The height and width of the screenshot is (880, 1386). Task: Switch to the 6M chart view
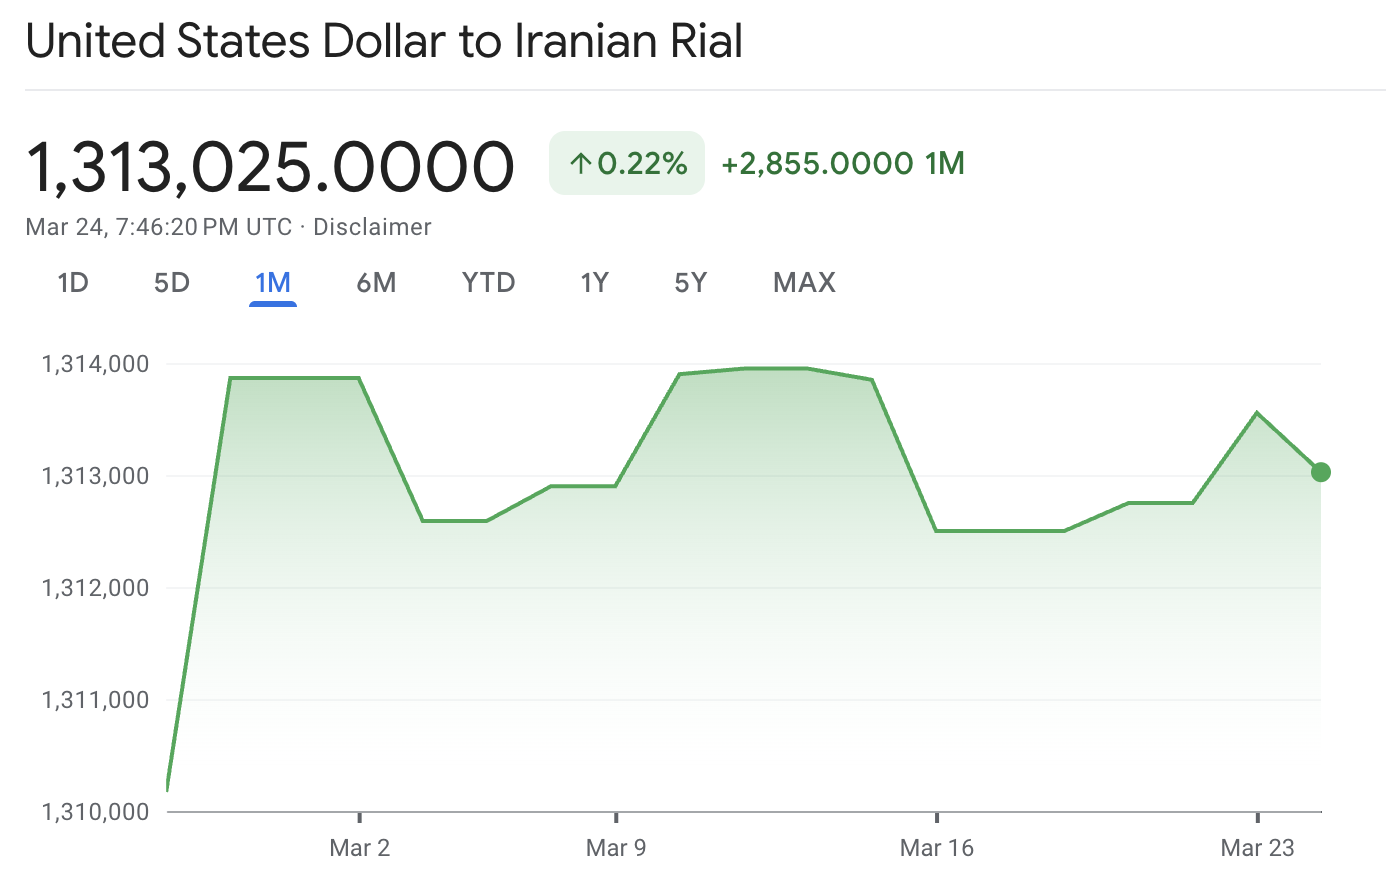tap(375, 283)
